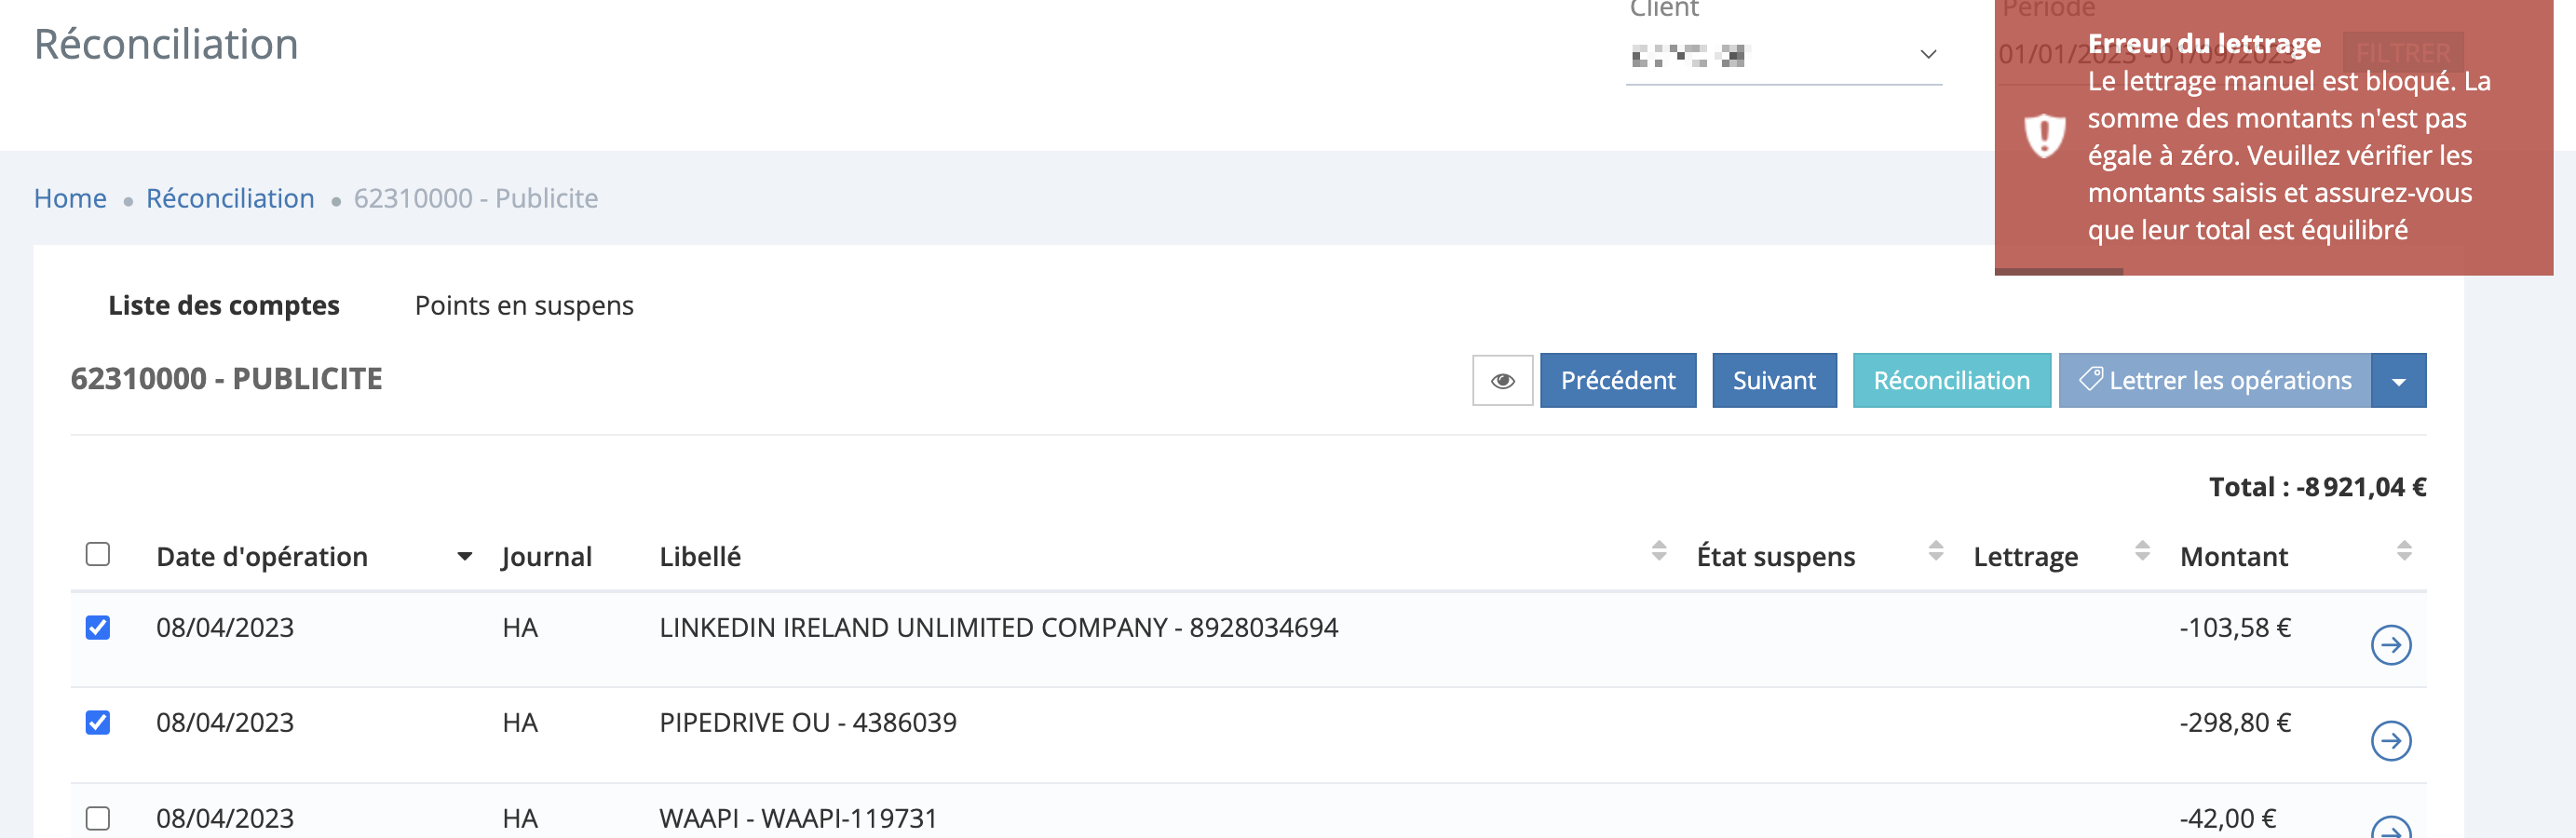
Task: Click 62310000 - Publicite breadcrumb text
Action: point(476,198)
